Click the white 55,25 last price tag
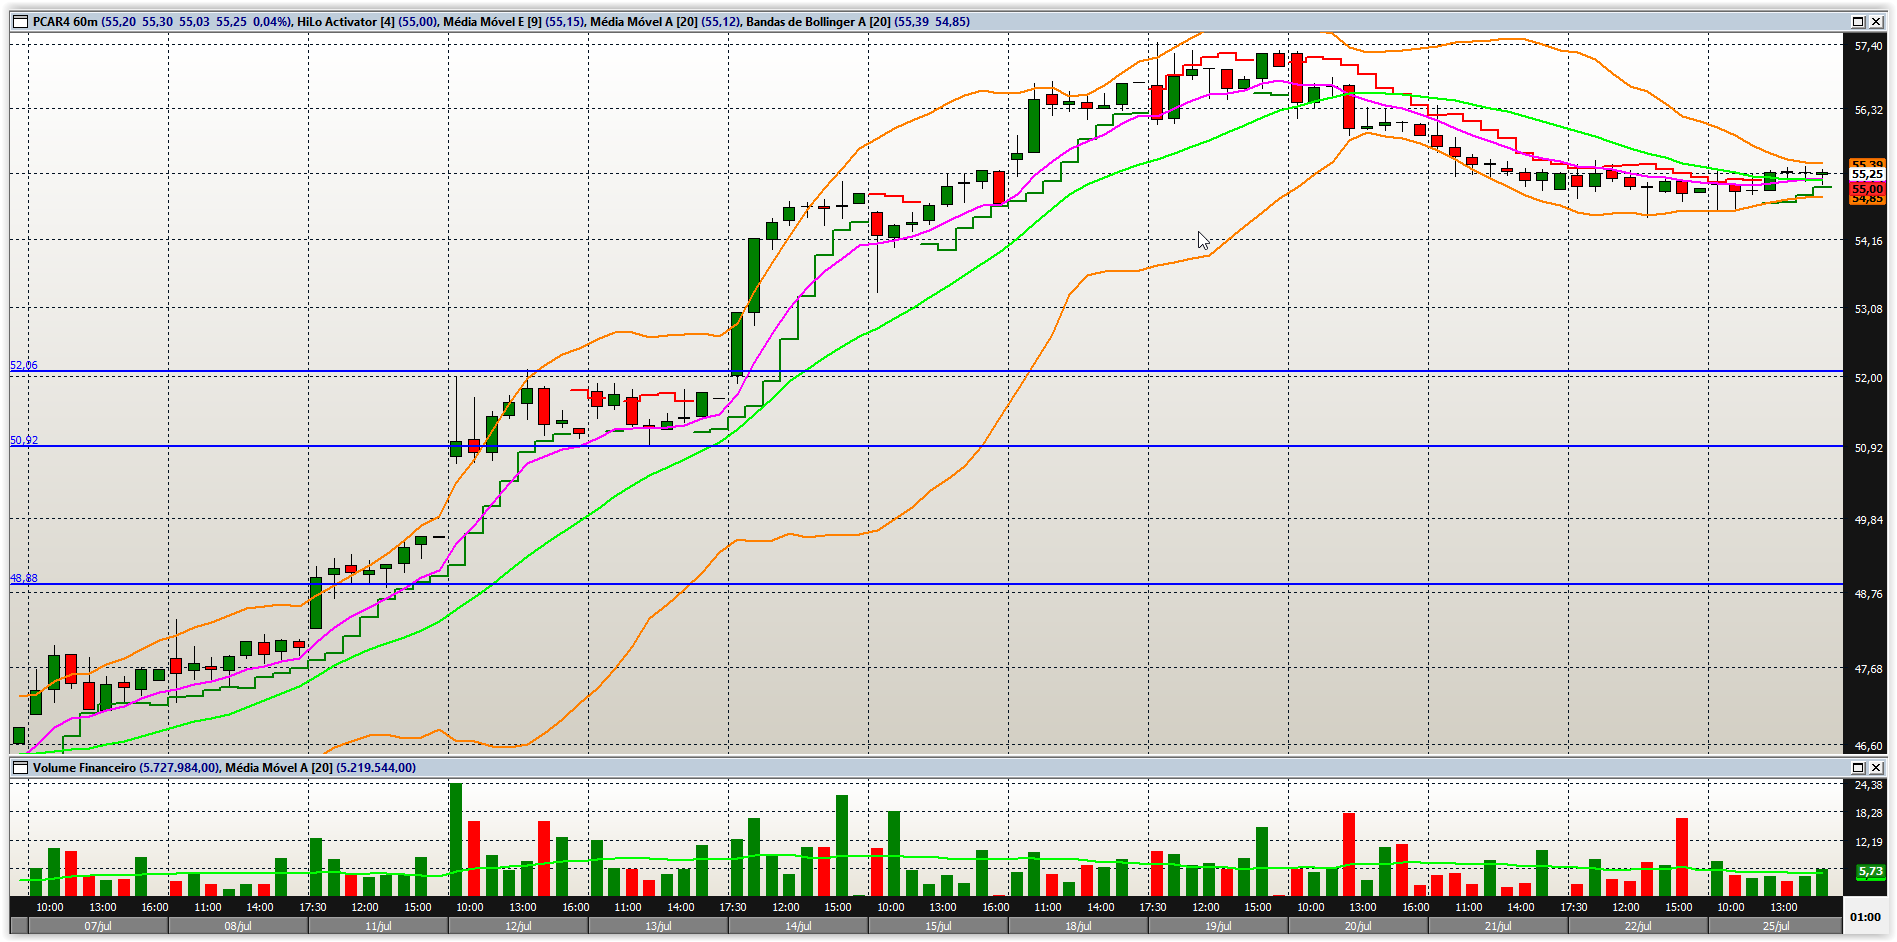The image size is (1897, 942). 1867,174
